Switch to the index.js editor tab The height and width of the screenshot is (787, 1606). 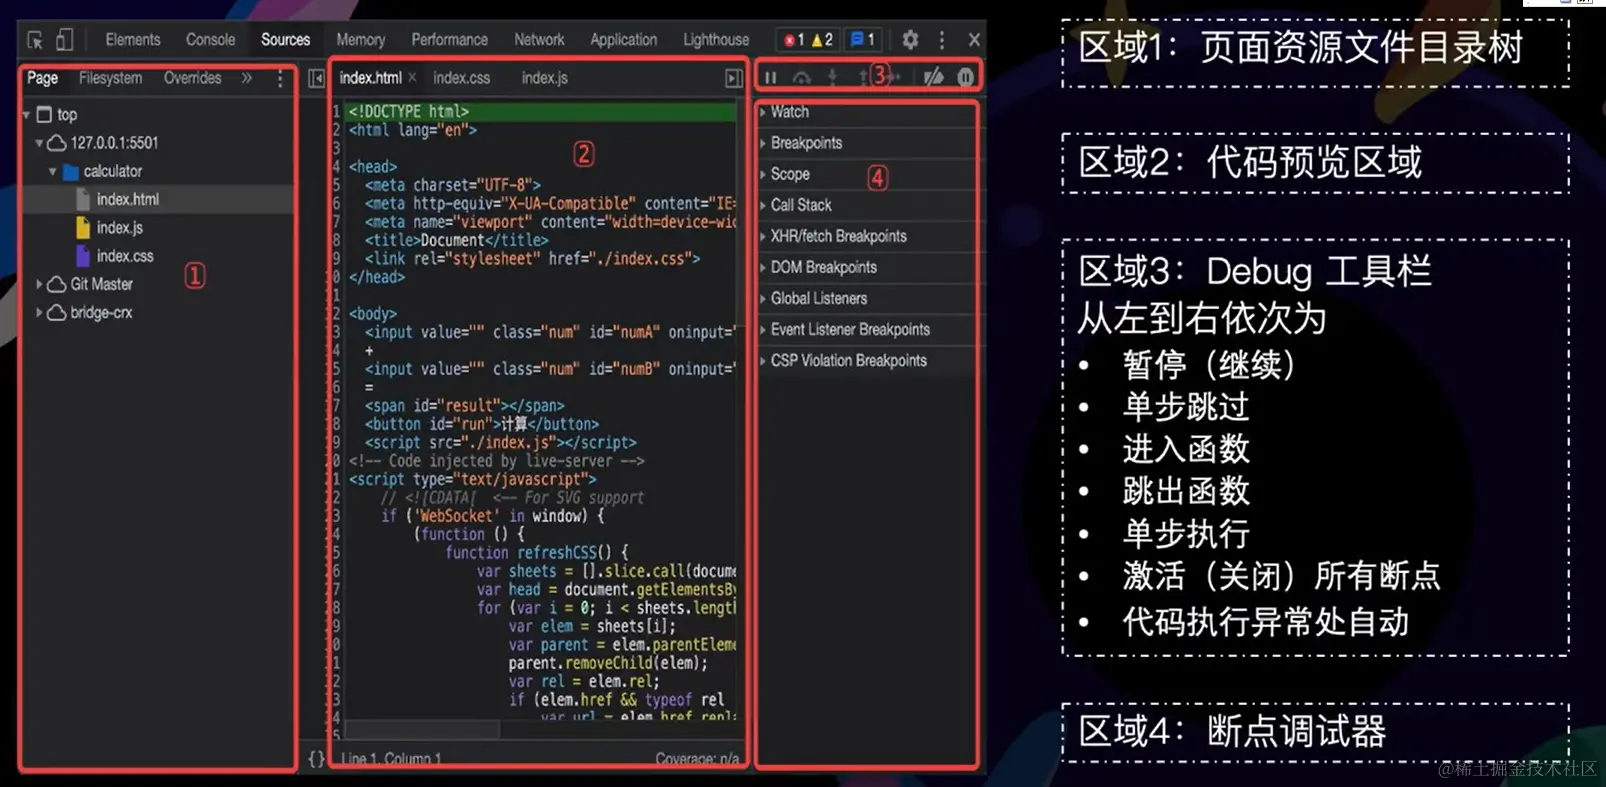click(545, 78)
